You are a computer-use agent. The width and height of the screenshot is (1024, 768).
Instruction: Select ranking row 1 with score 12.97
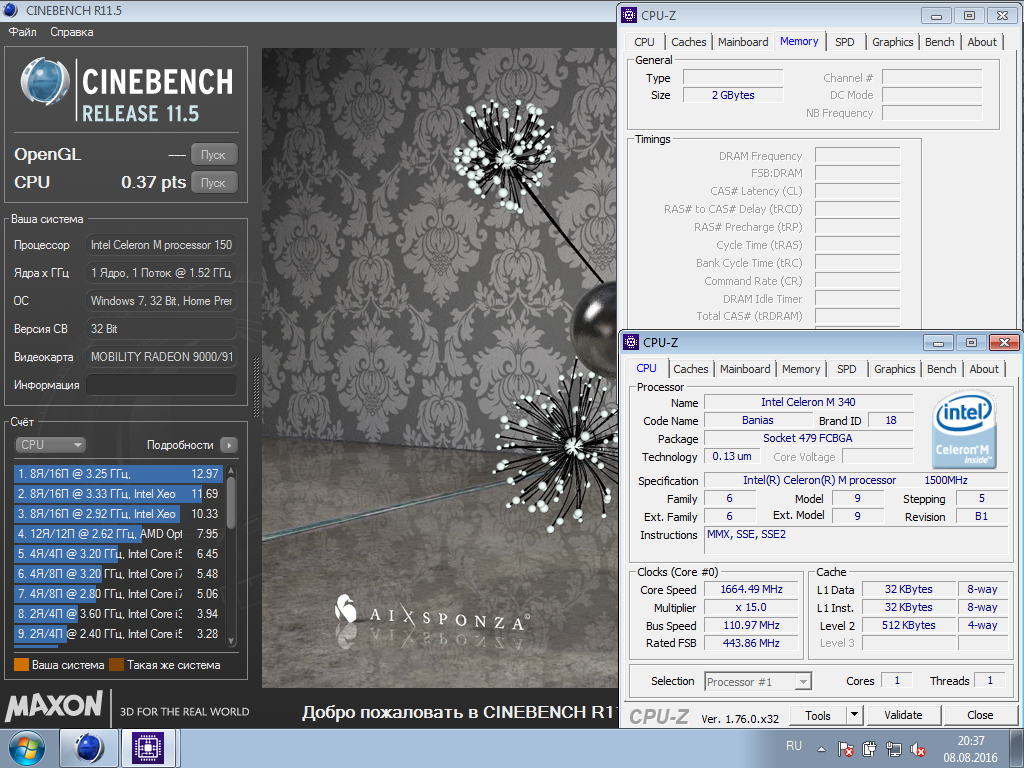pyautogui.click(x=118, y=473)
